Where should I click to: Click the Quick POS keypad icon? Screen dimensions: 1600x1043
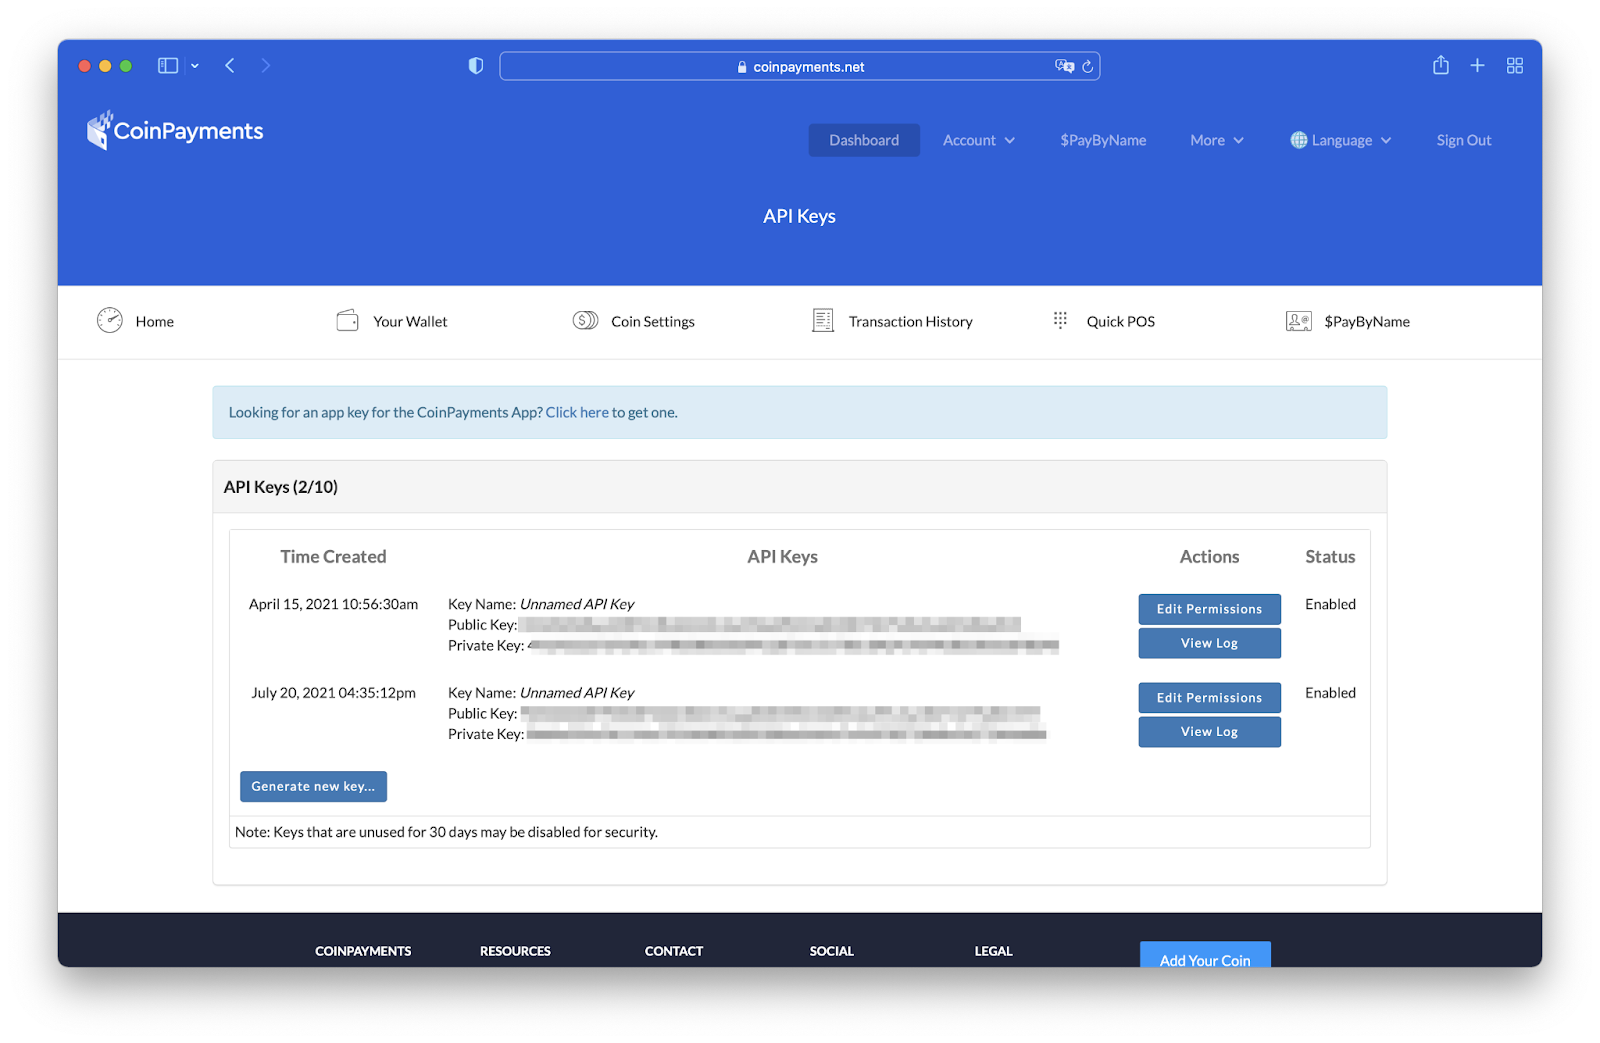pyautogui.click(x=1060, y=320)
